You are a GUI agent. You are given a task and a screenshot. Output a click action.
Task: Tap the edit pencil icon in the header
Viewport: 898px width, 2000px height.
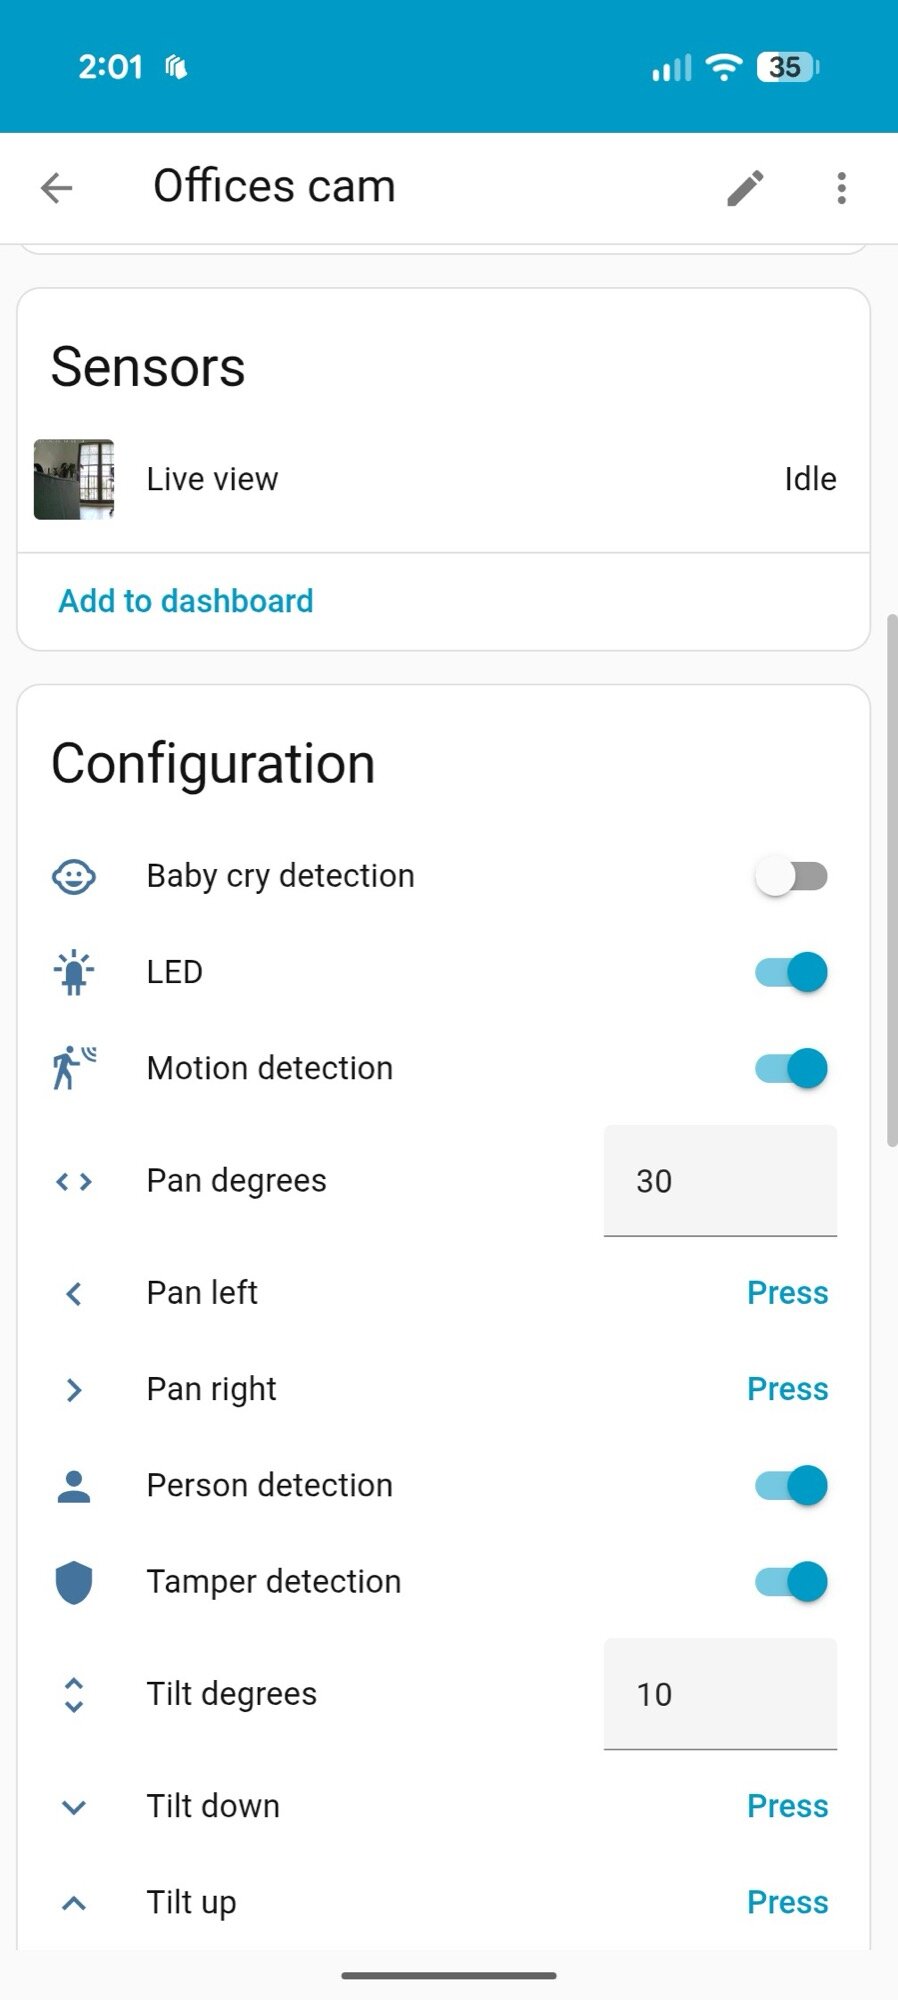[x=745, y=187]
